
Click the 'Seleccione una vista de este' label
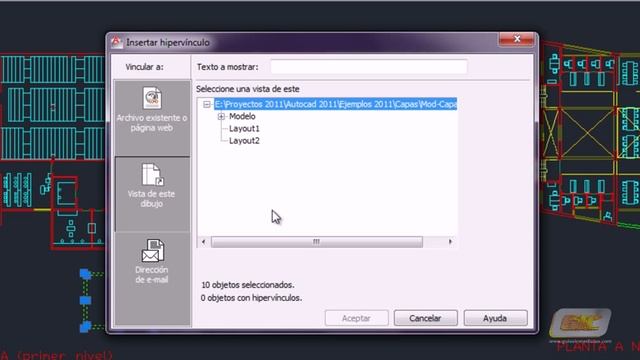click(248, 89)
